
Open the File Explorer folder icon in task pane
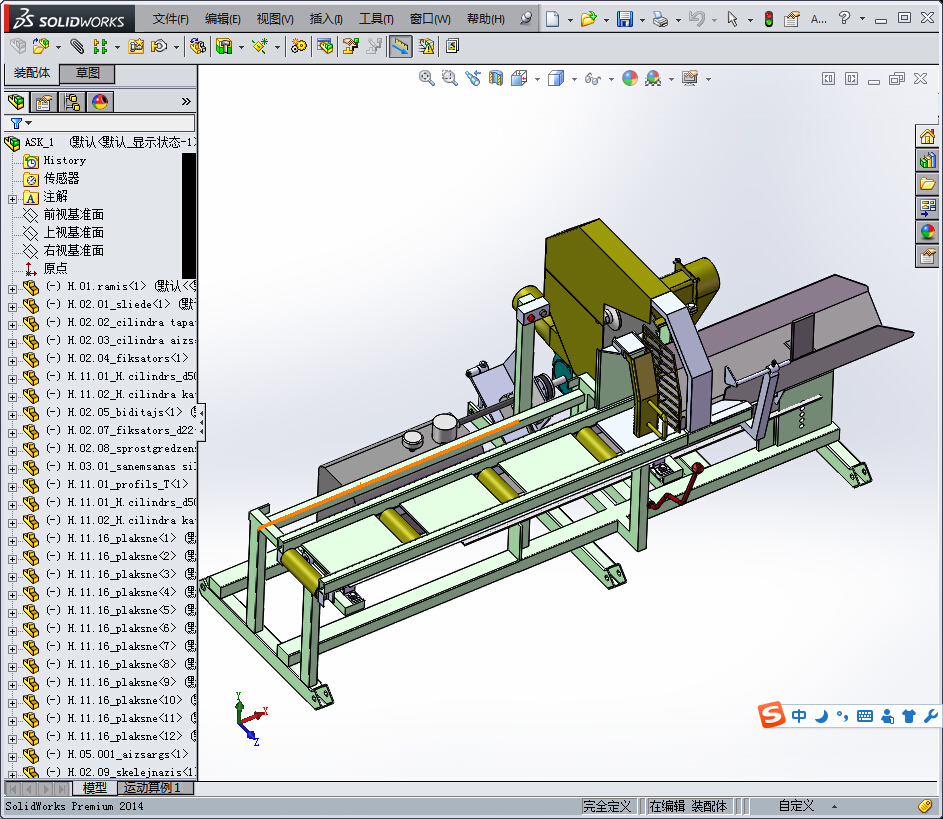pos(927,183)
